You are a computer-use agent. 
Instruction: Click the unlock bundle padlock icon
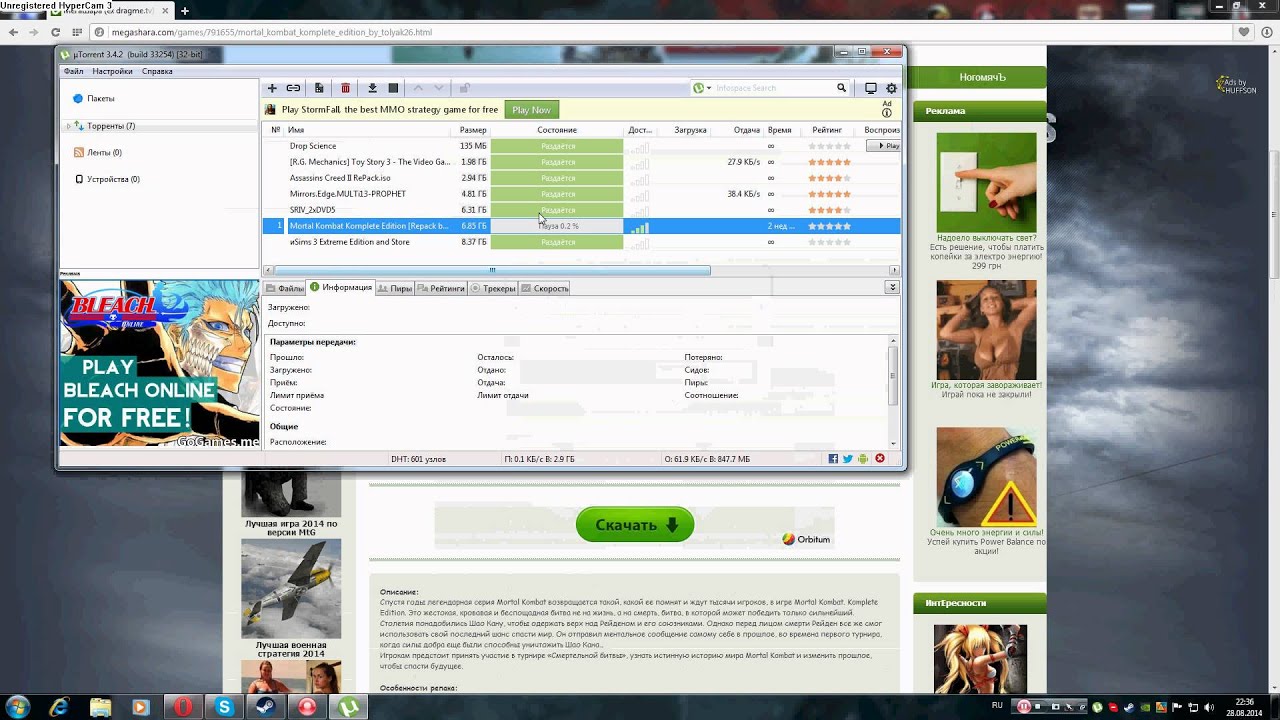464,88
